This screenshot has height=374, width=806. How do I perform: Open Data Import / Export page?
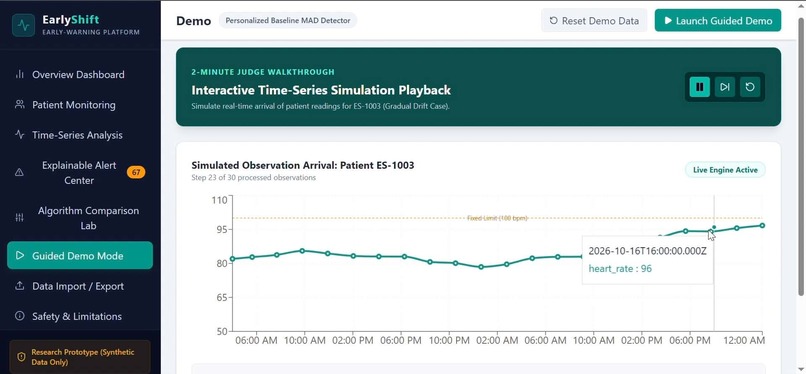point(80,286)
